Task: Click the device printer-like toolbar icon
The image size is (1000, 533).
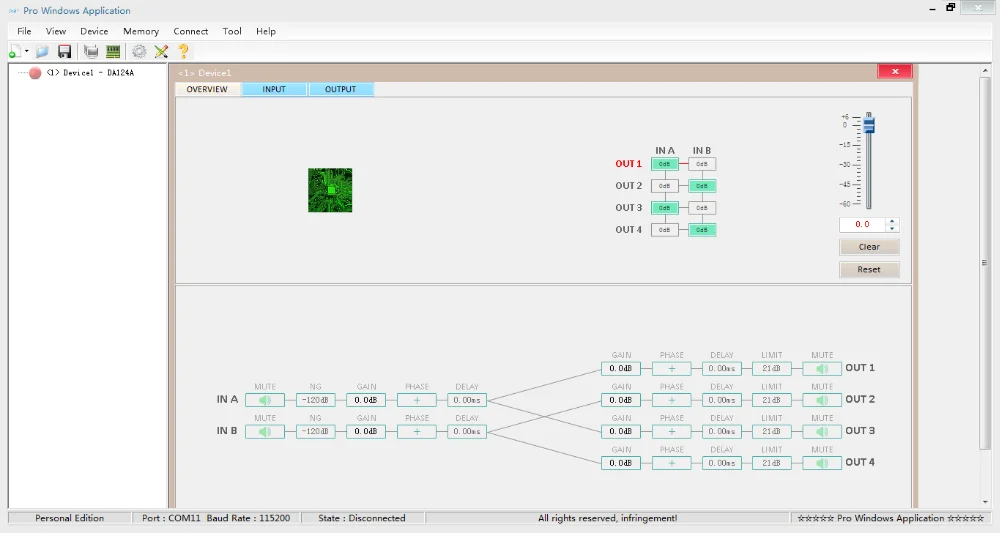Action: 91,52
